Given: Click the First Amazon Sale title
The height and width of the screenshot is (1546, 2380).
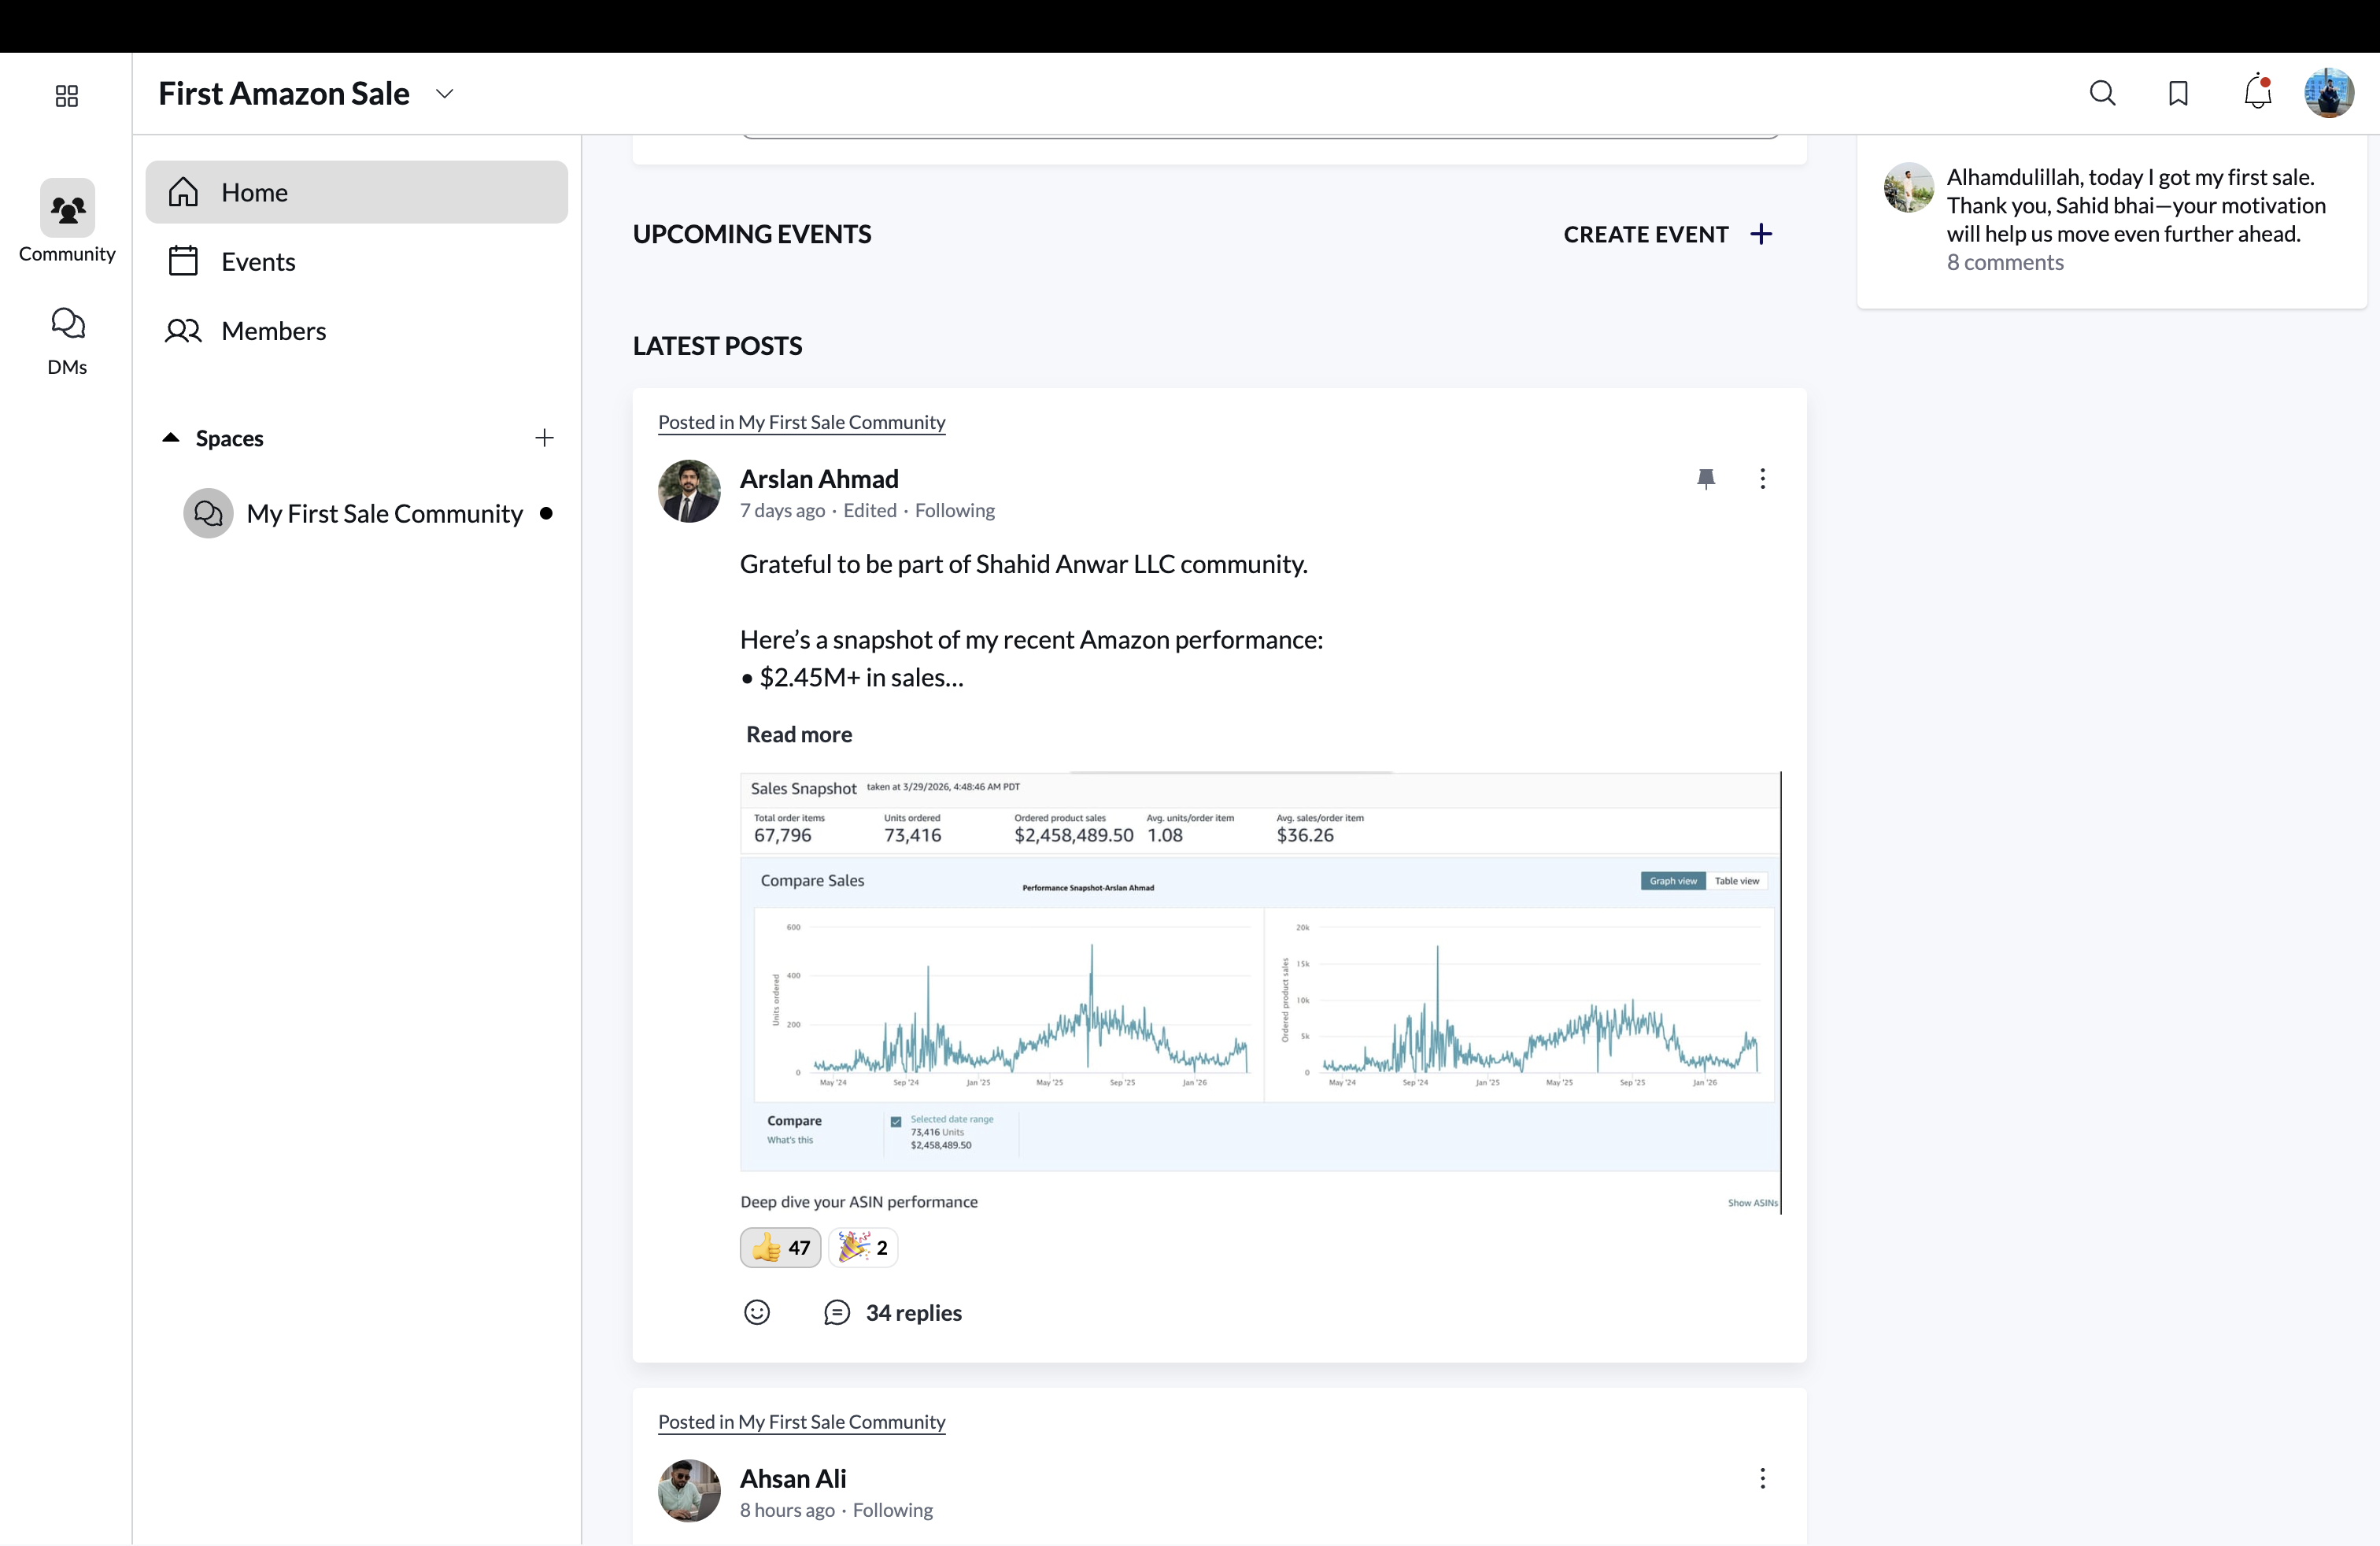Looking at the screenshot, I should (284, 94).
